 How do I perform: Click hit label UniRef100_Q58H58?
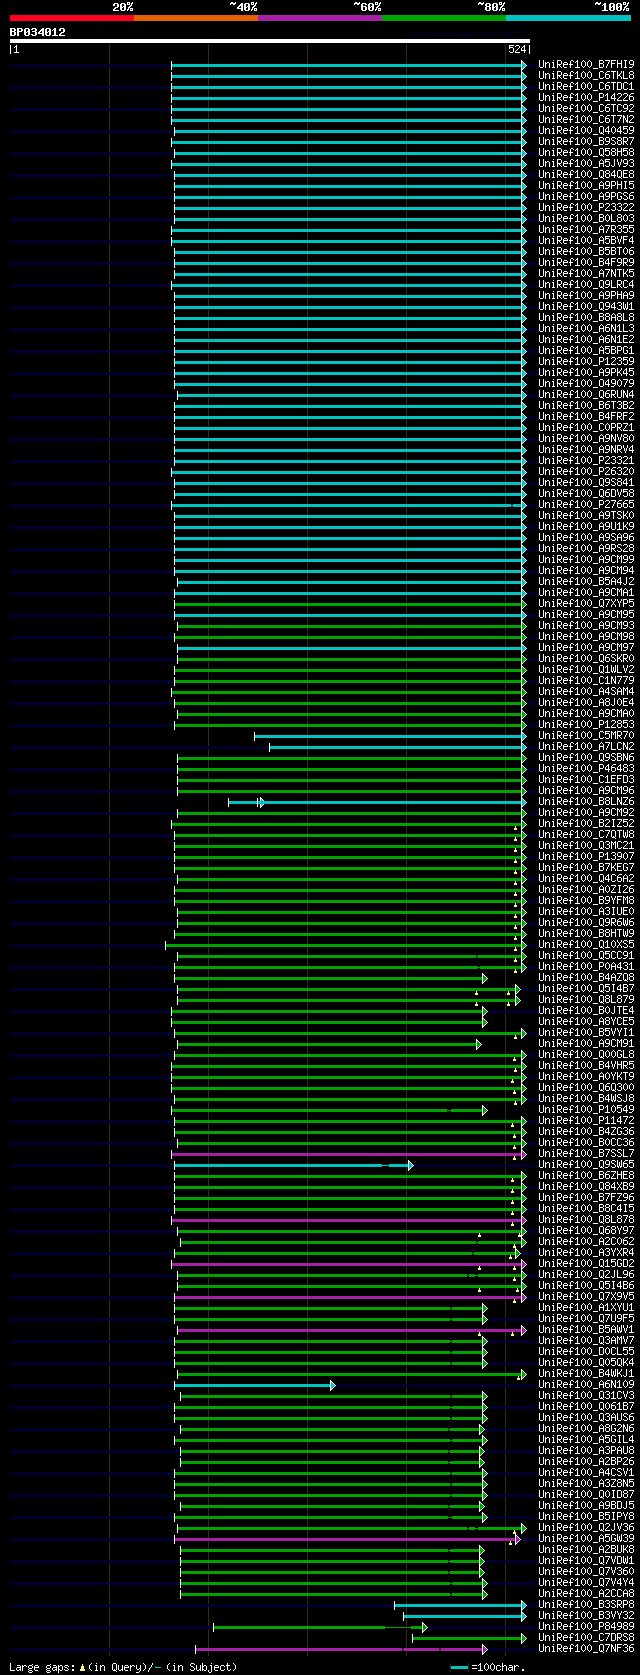click(x=586, y=152)
